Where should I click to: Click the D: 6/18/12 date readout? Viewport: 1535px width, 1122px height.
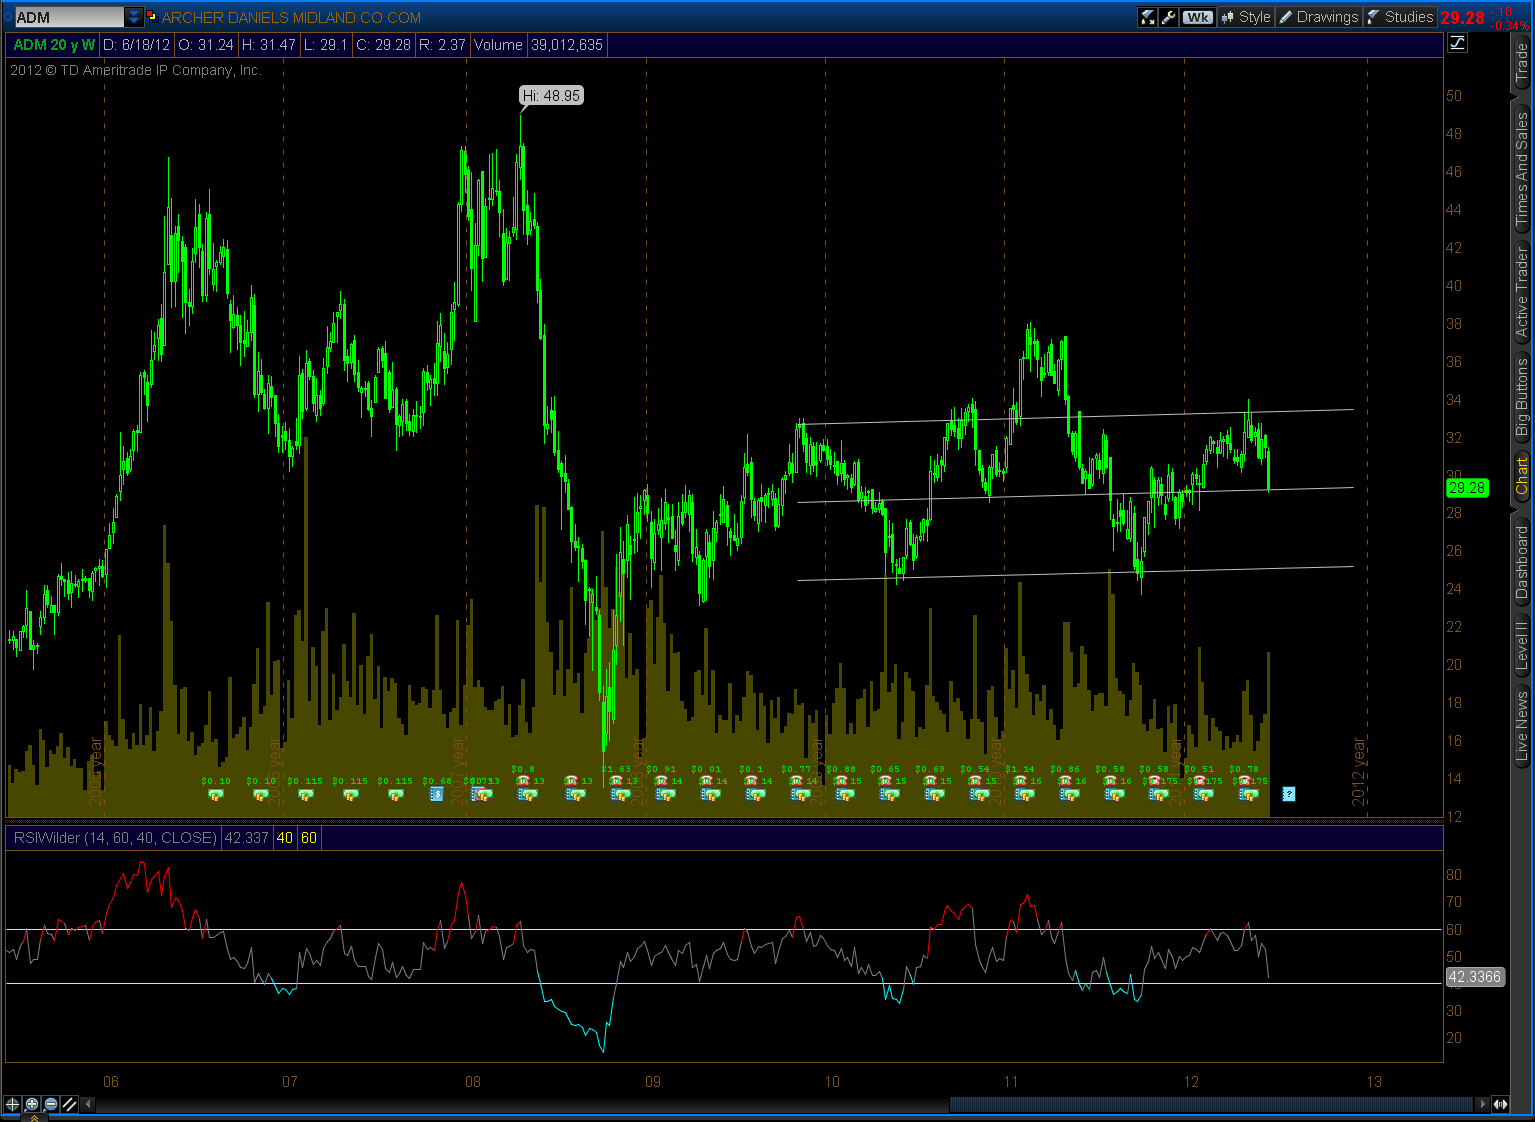pyautogui.click(x=137, y=45)
